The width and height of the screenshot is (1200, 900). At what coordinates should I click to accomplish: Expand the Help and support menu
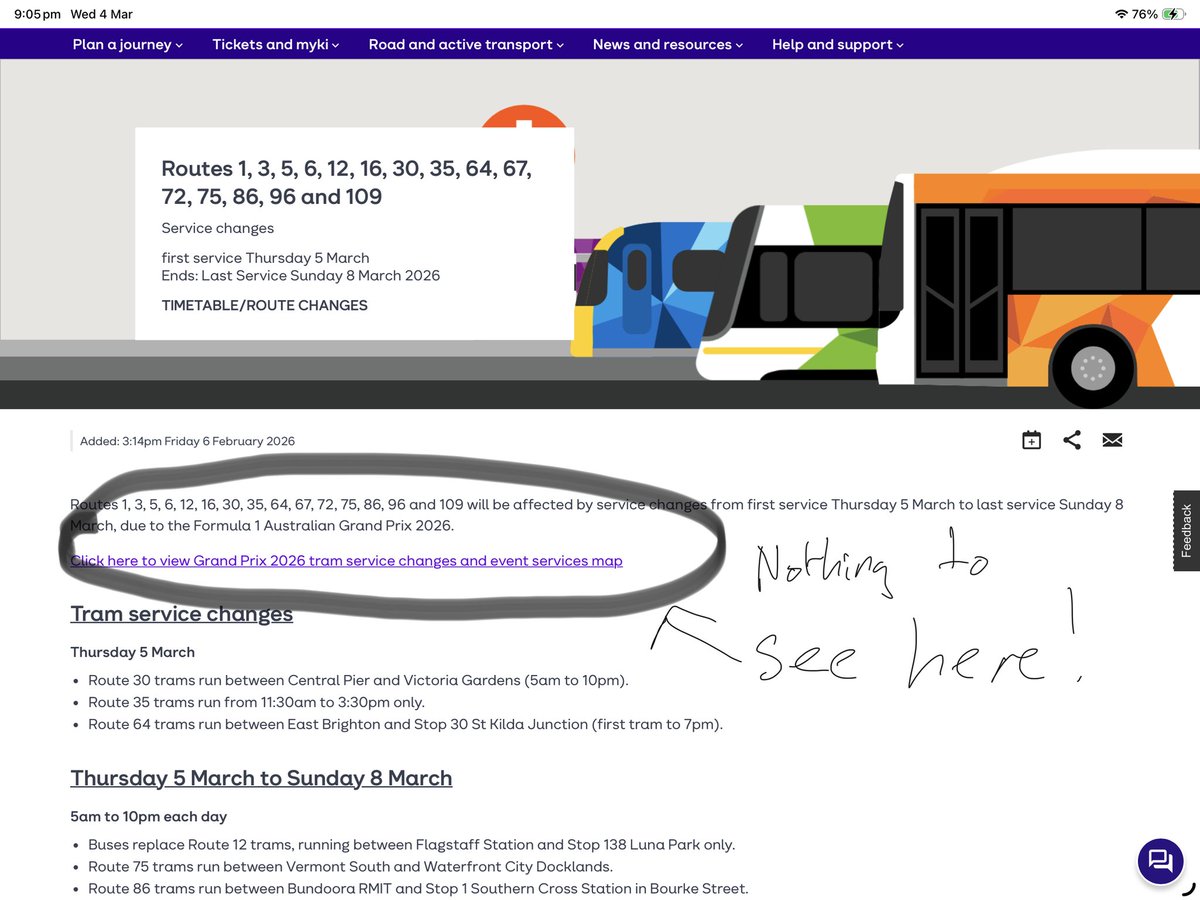(838, 44)
